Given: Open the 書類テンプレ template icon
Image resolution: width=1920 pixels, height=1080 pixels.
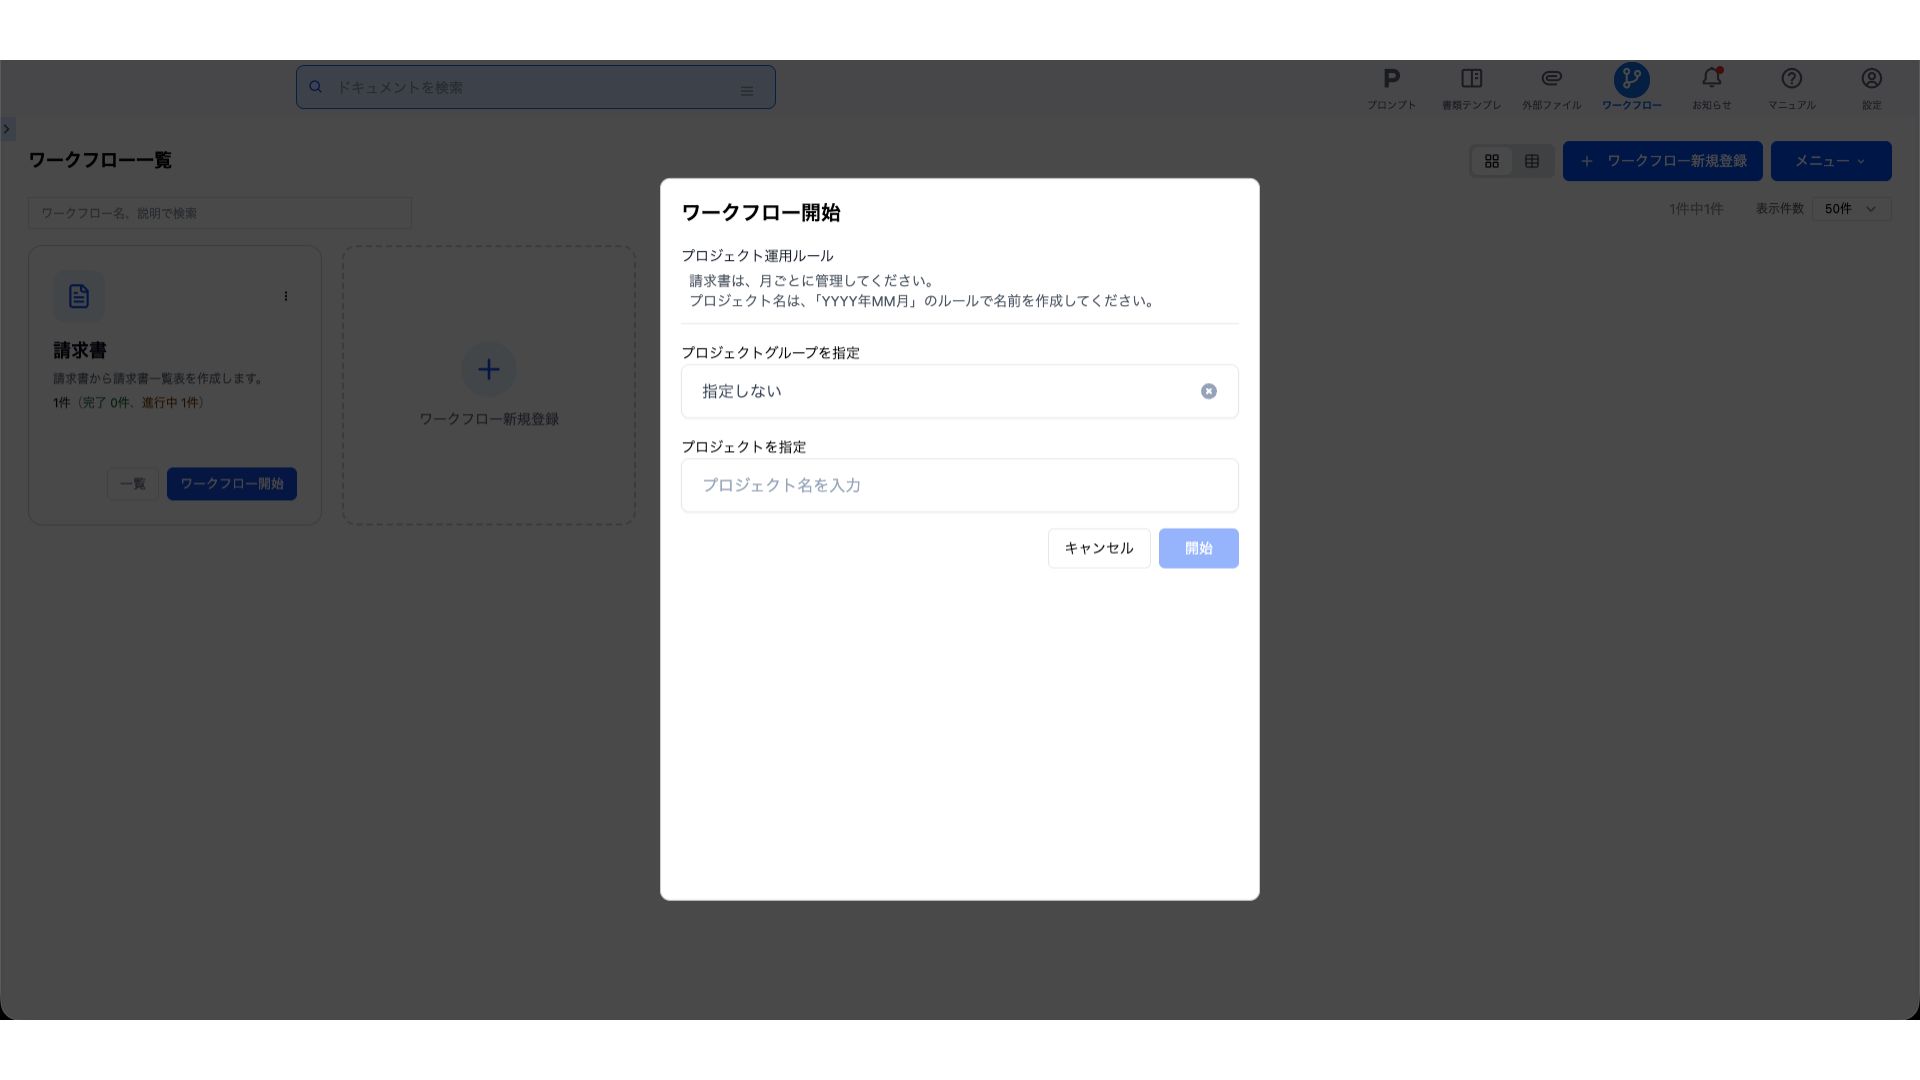Looking at the screenshot, I should pyautogui.click(x=1471, y=80).
